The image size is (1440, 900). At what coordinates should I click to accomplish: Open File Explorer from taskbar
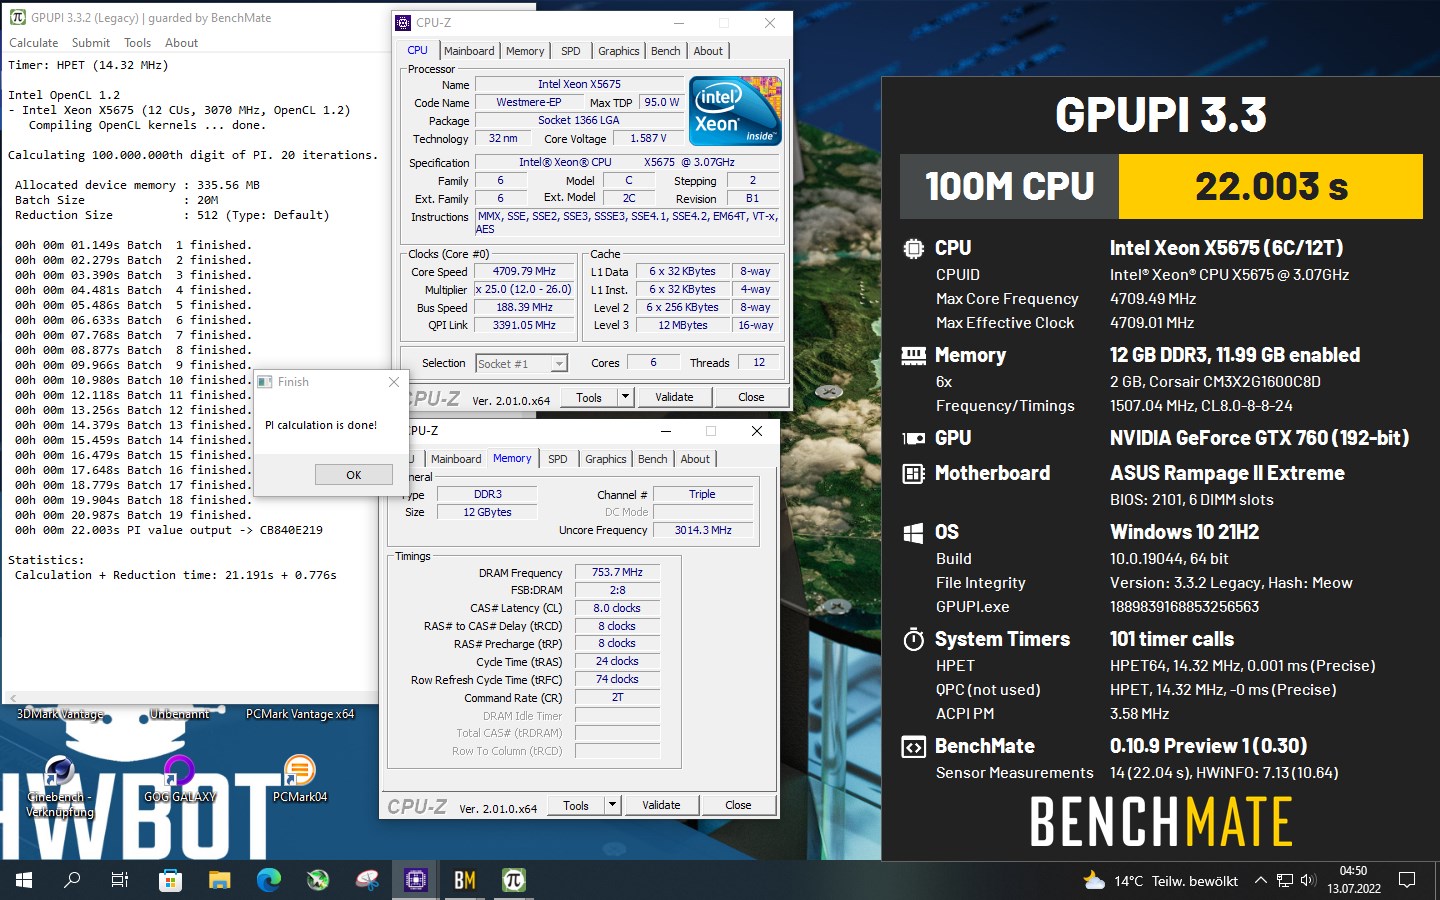tap(219, 880)
